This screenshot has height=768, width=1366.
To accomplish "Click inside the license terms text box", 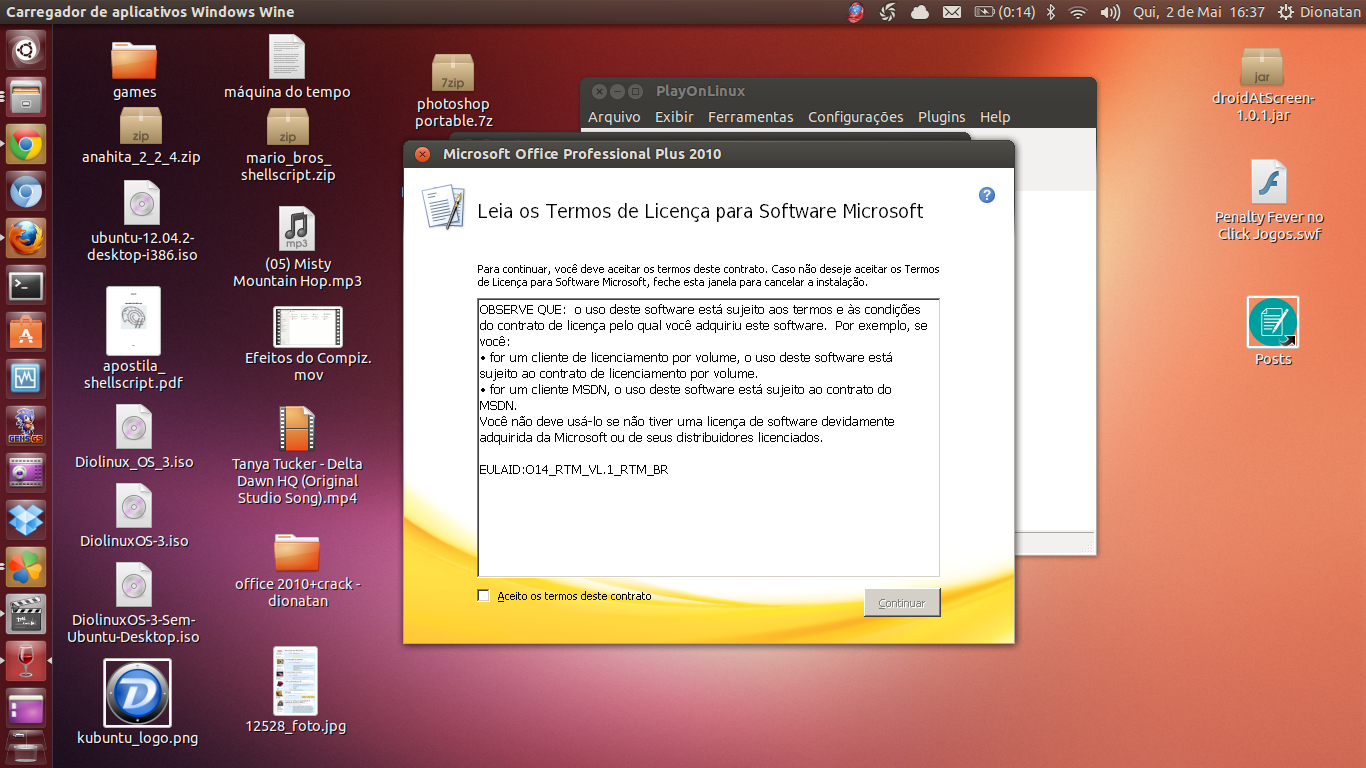I will tap(708, 437).
